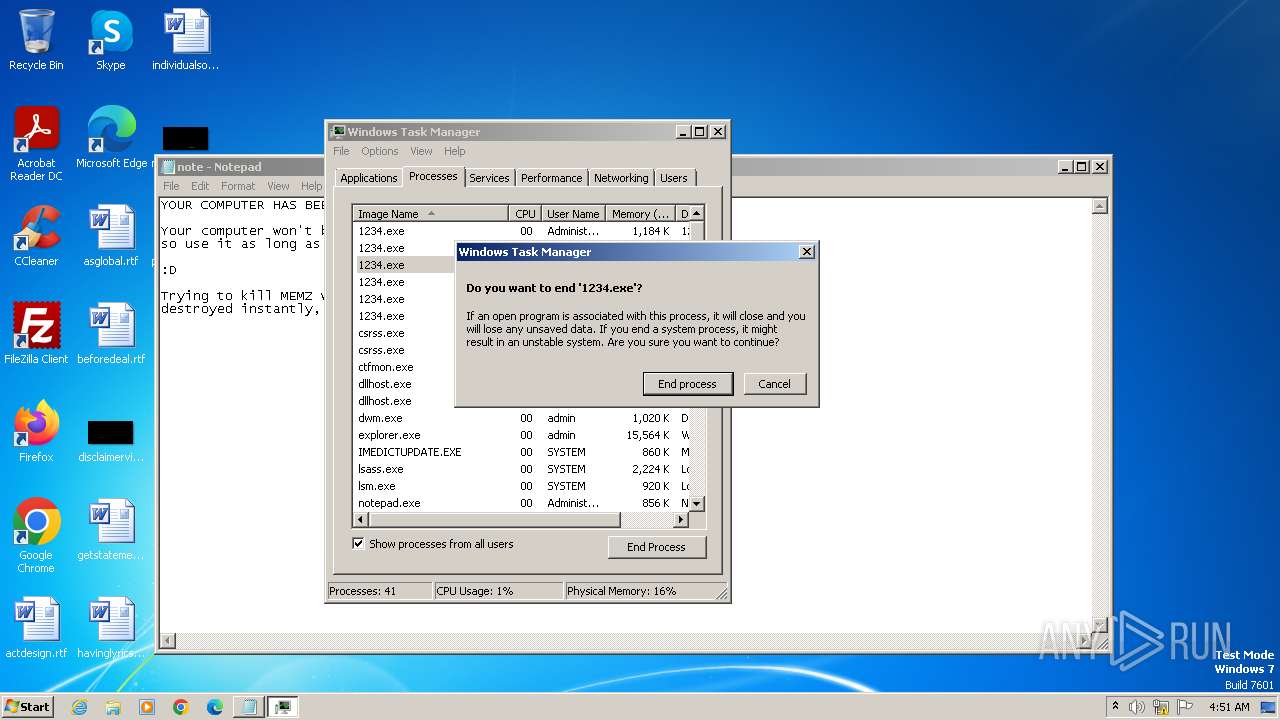Open getstateme... desktop document
Screen dimensions: 1280x720
tap(111, 530)
